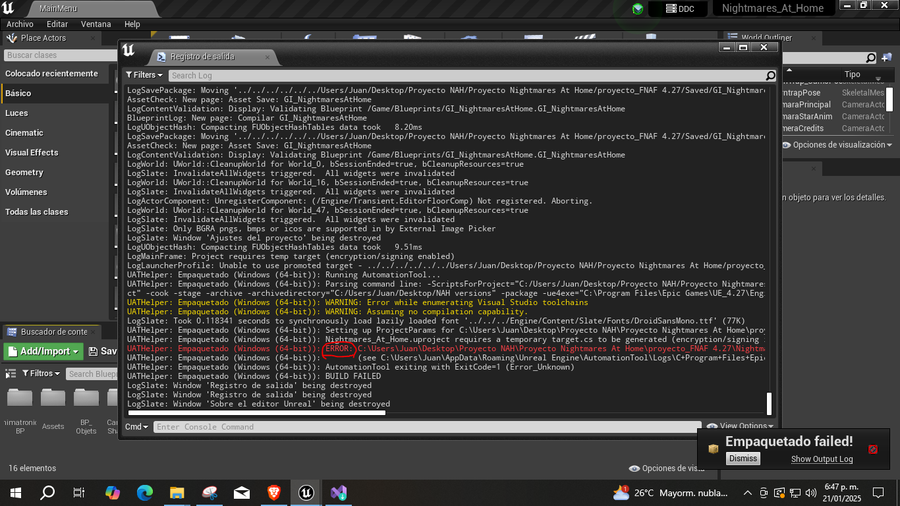
Task: Select the Colocado recientemente category
Action: (x=57, y=73)
